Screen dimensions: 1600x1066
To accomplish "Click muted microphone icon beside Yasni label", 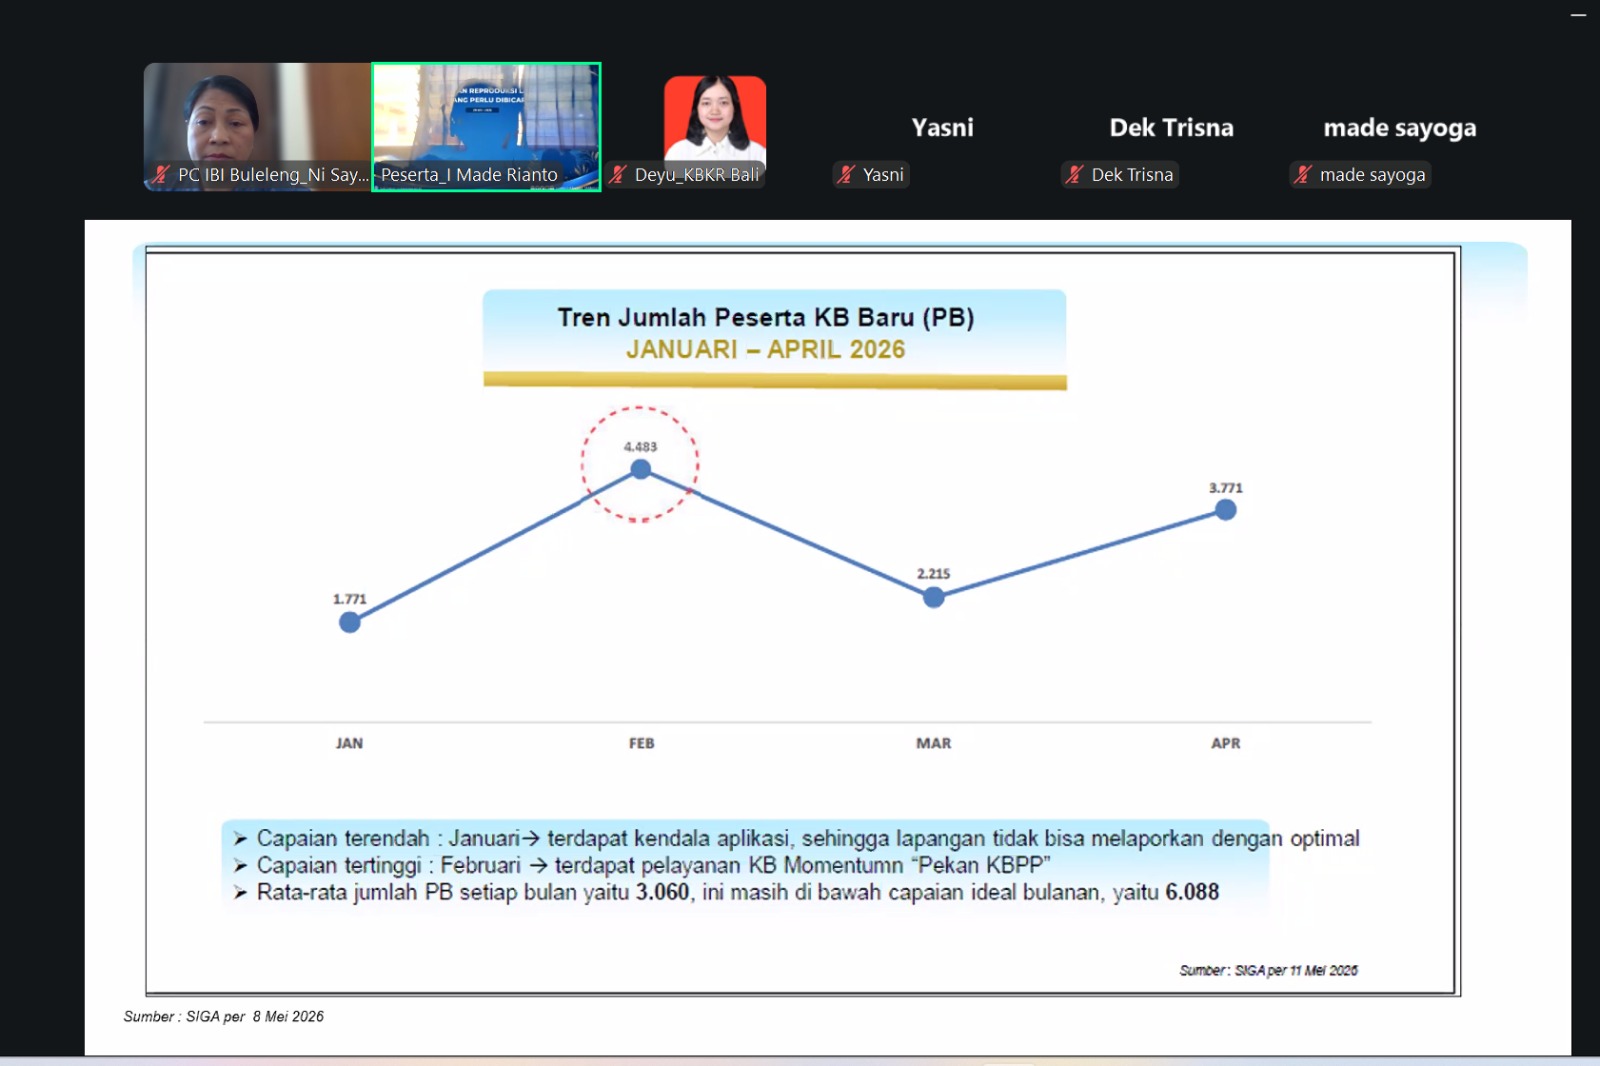I will coord(846,174).
